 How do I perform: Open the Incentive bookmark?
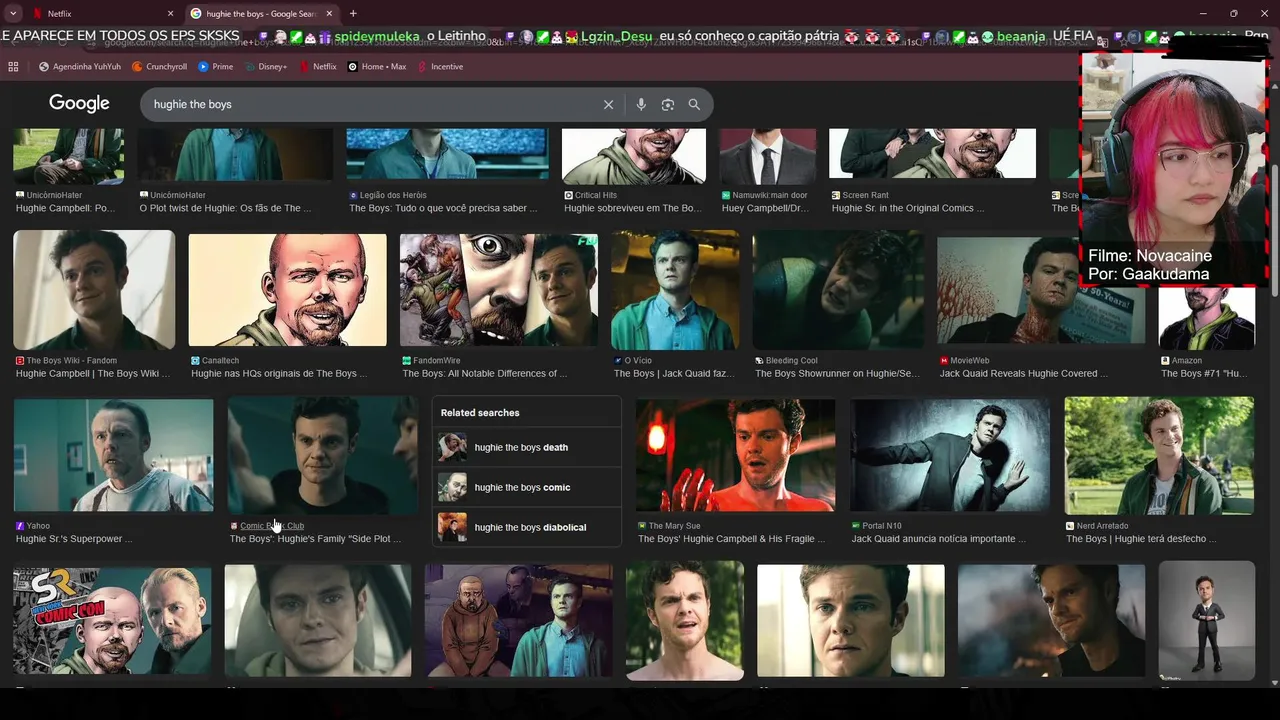(440, 67)
